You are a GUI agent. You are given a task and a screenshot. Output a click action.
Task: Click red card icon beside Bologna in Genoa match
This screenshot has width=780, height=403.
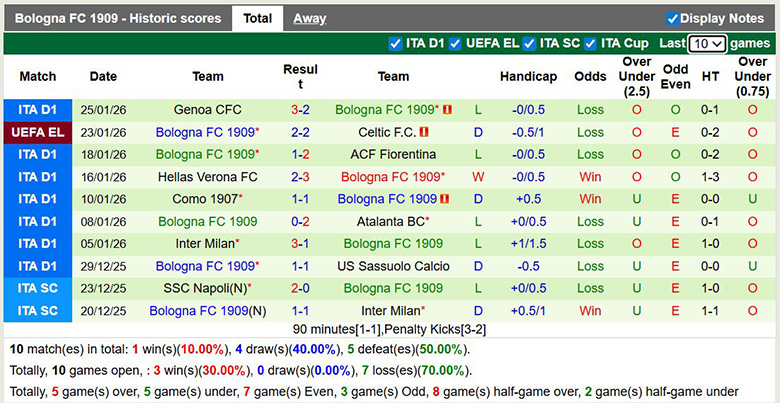(447, 110)
